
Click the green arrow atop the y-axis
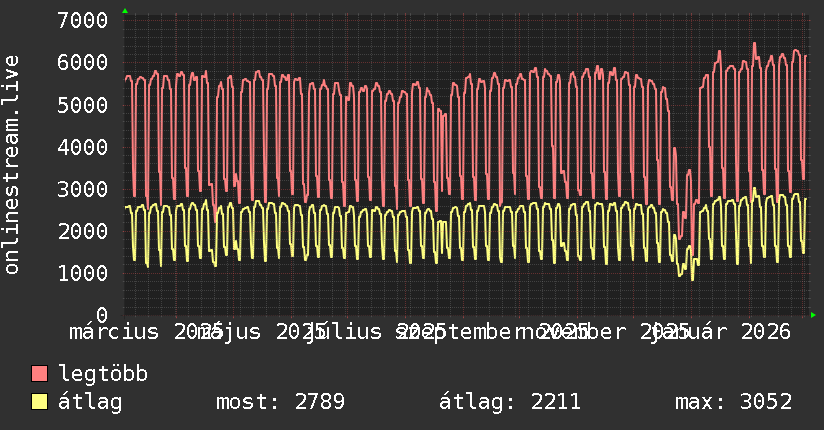pyautogui.click(x=125, y=11)
